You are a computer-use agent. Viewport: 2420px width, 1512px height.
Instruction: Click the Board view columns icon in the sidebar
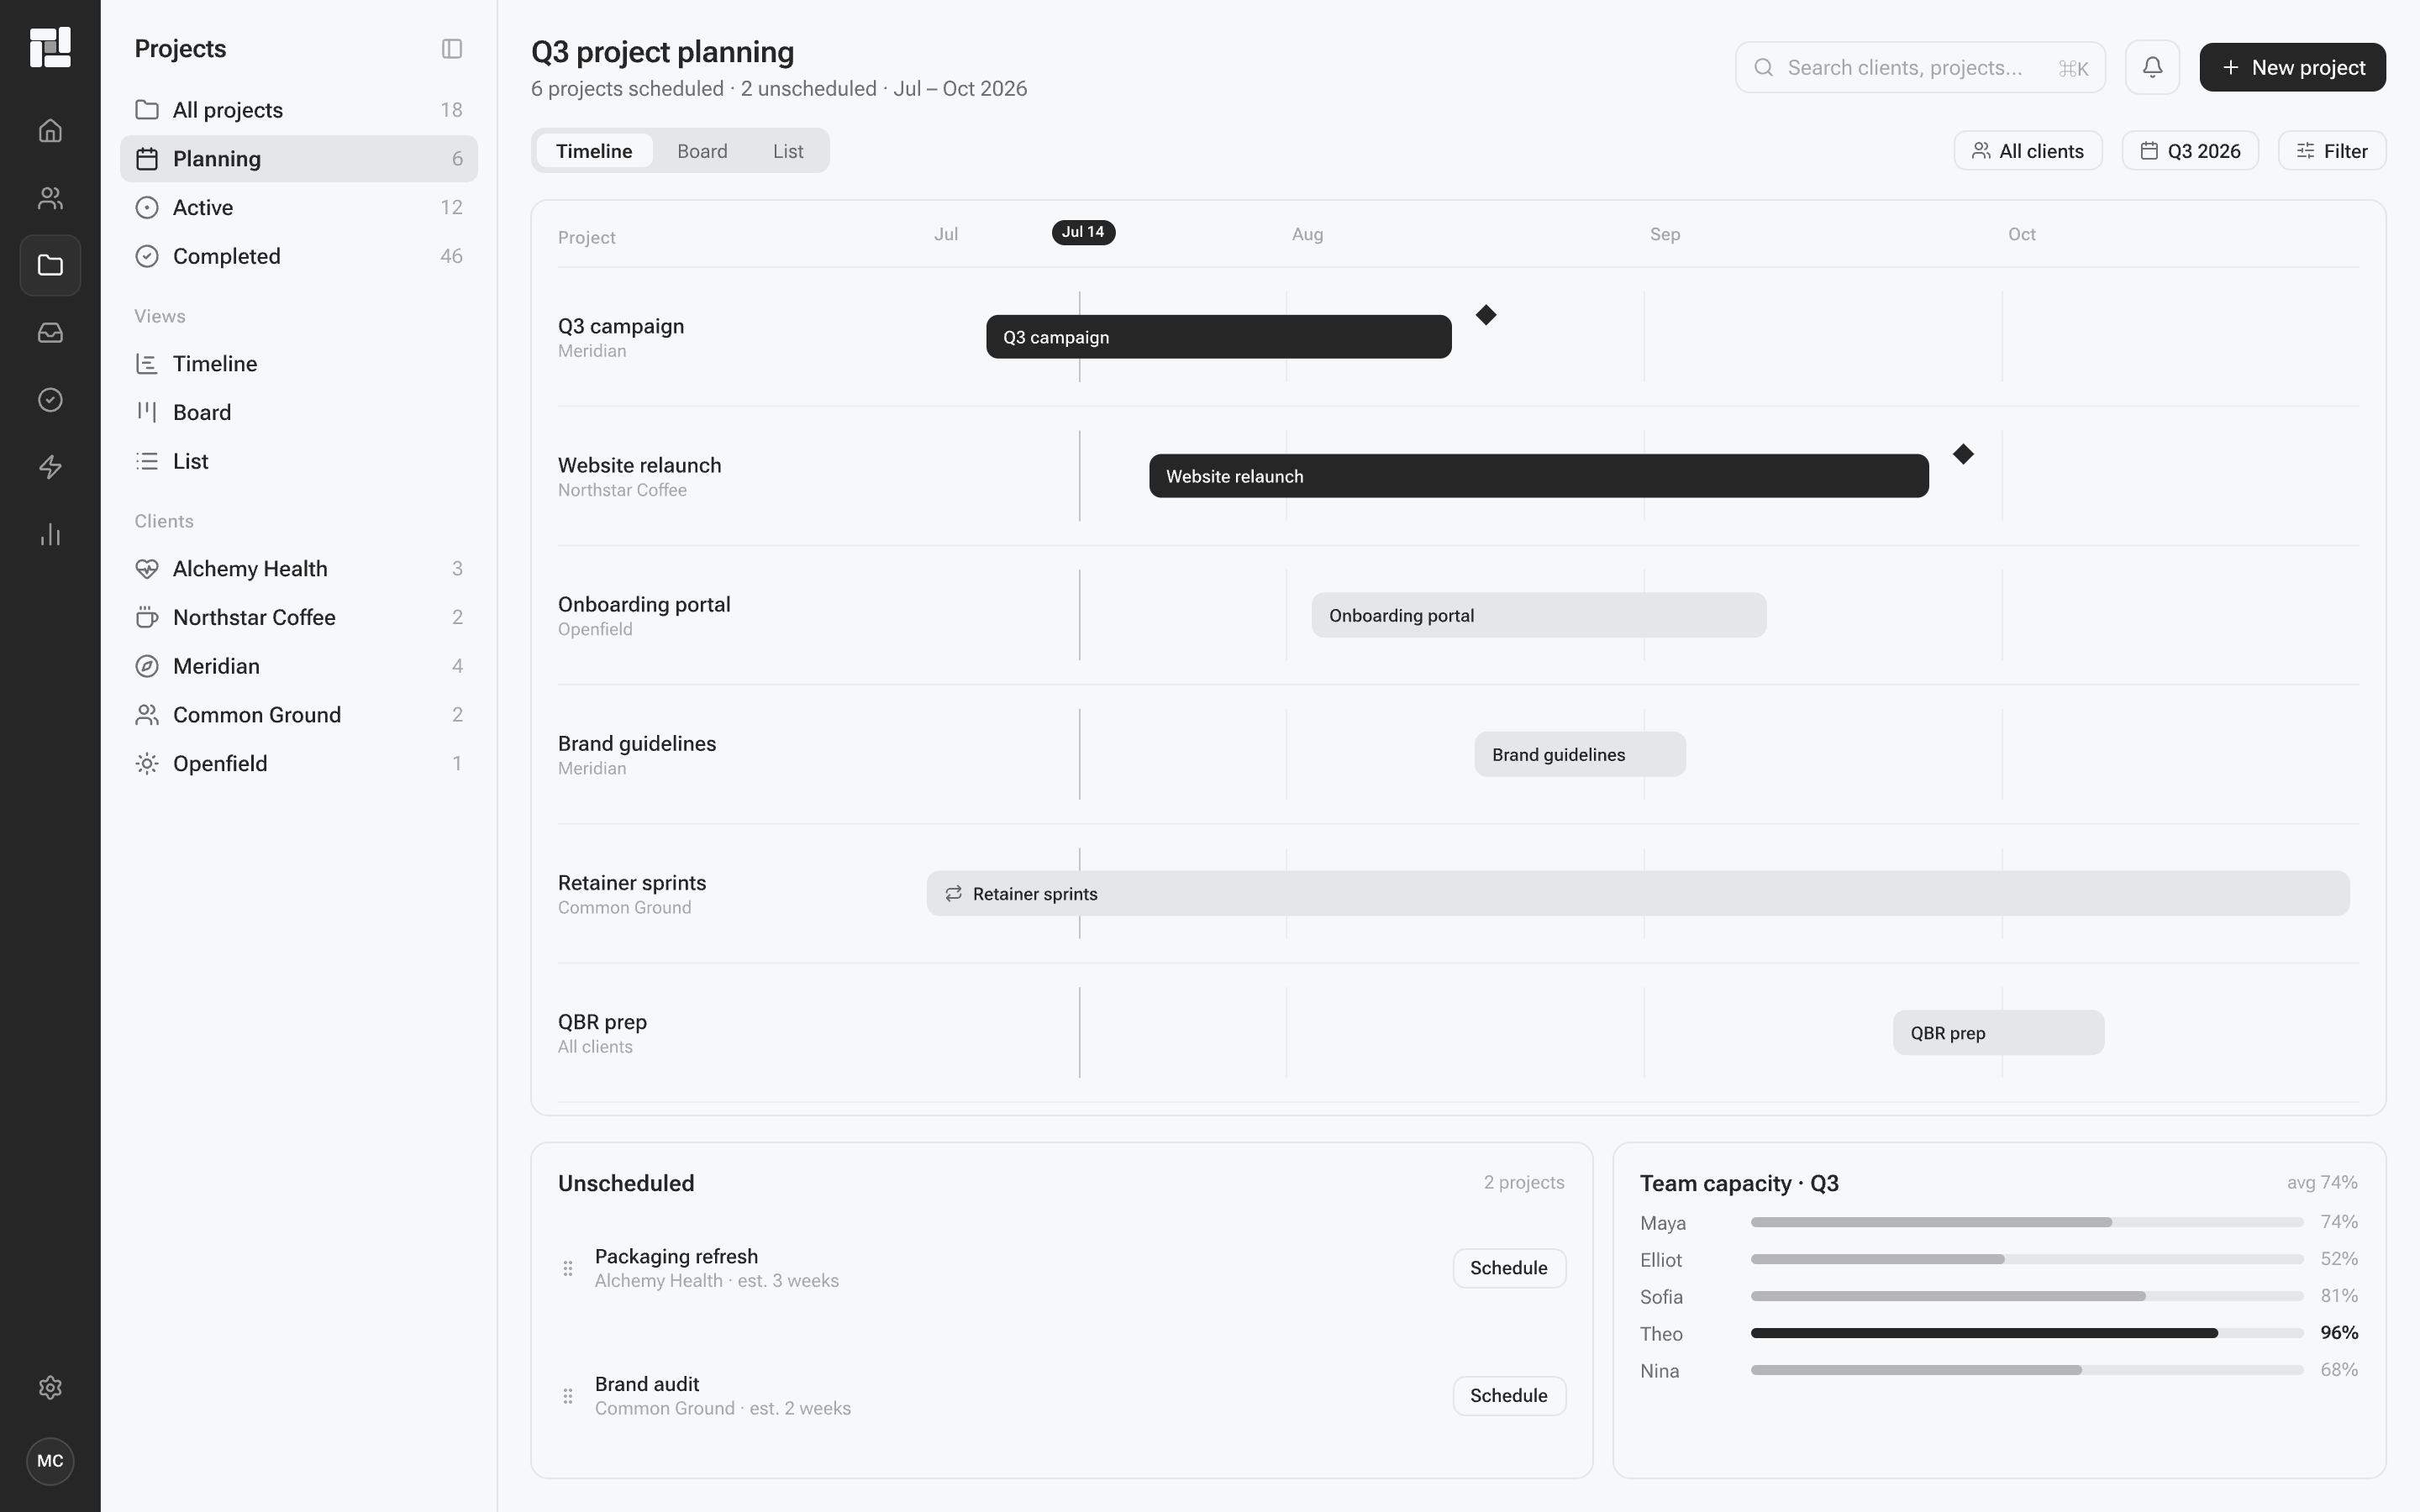(x=147, y=412)
